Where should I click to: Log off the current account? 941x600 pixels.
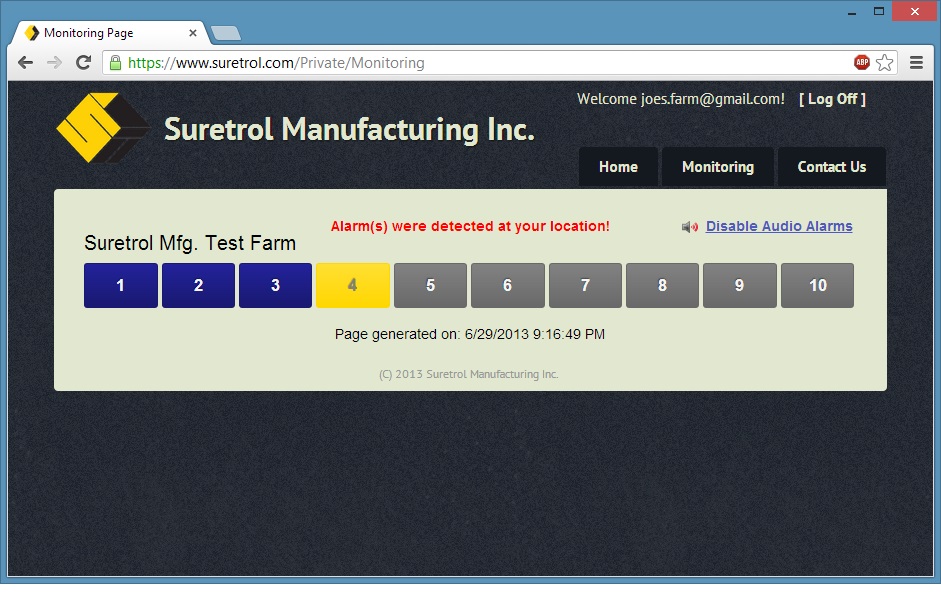click(x=832, y=99)
